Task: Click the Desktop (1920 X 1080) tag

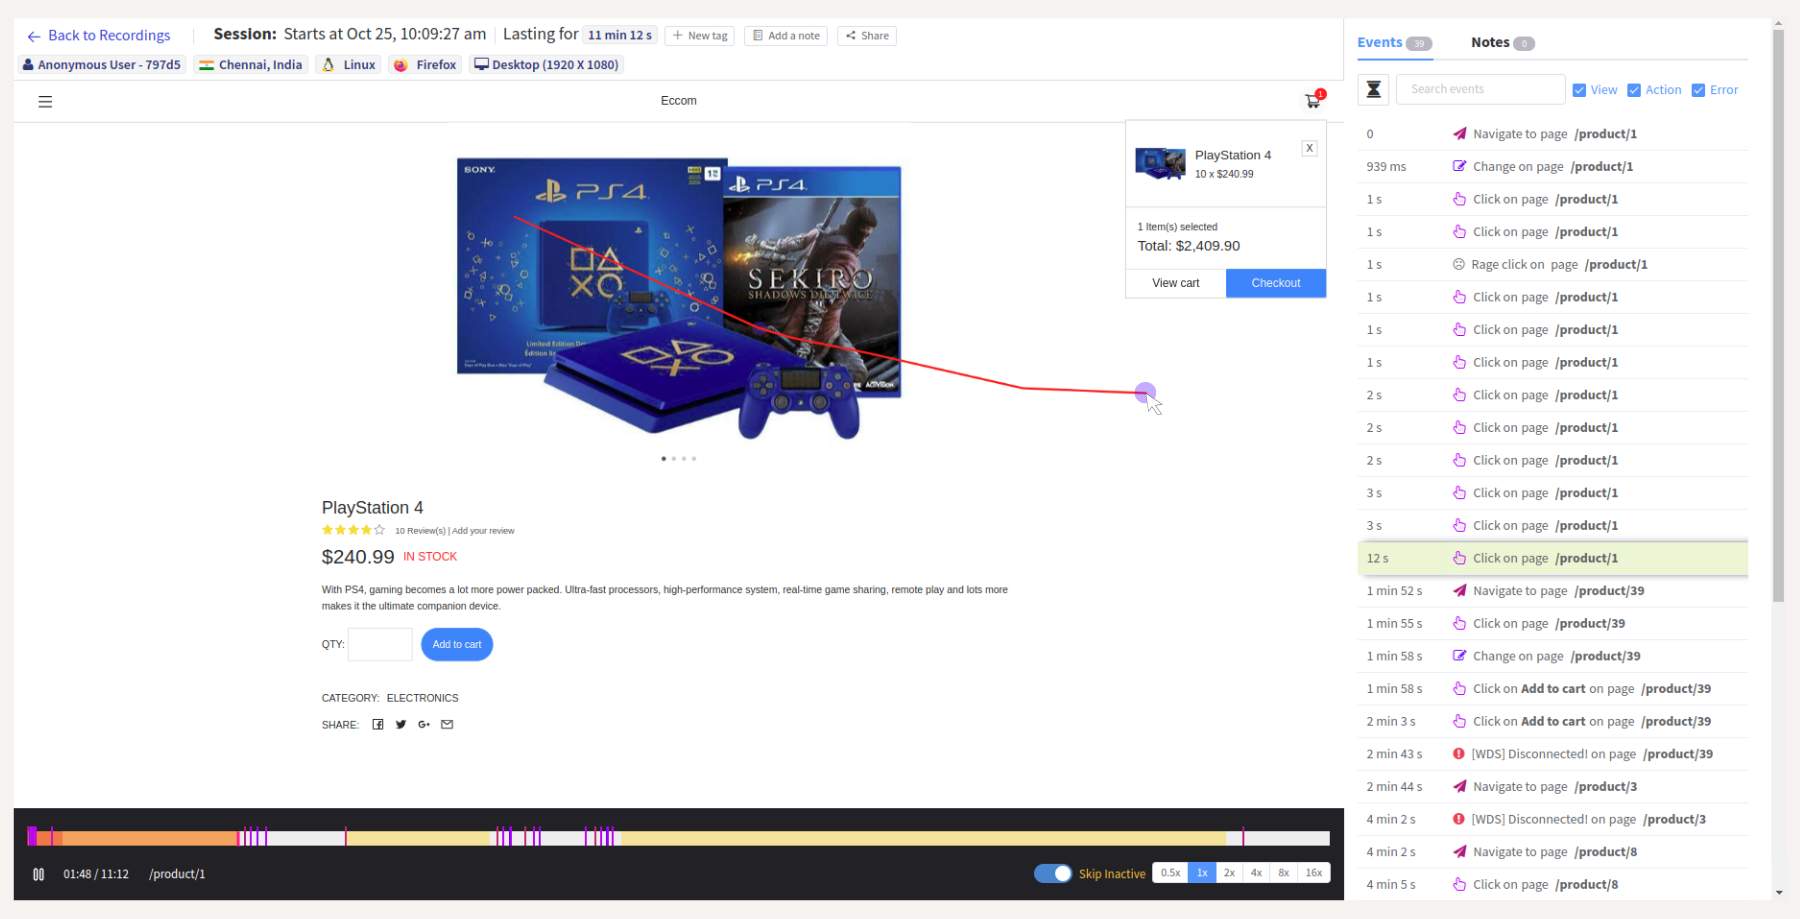Action: pos(546,65)
